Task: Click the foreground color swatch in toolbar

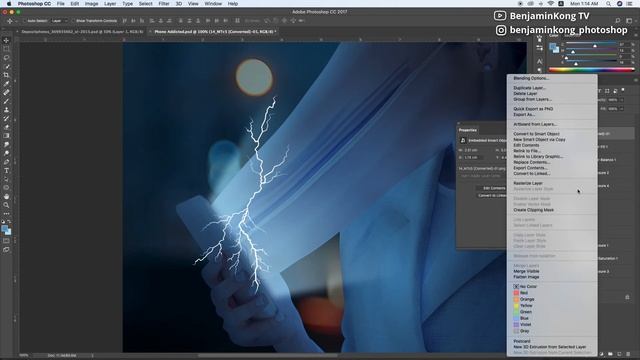Action: (x=5, y=229)
